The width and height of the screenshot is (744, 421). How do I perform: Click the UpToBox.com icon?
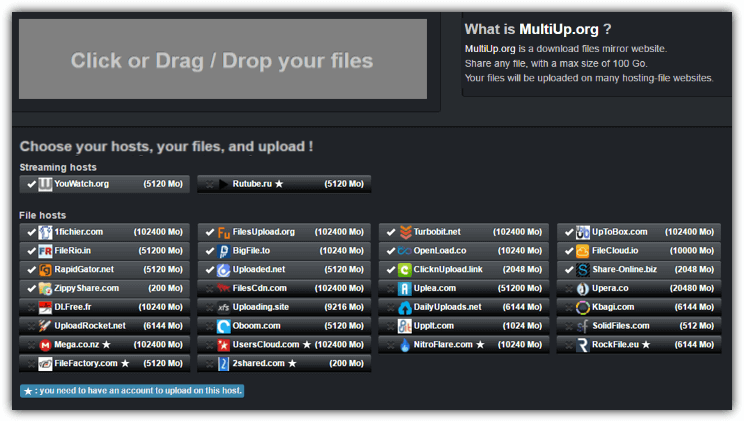[583, 232]
